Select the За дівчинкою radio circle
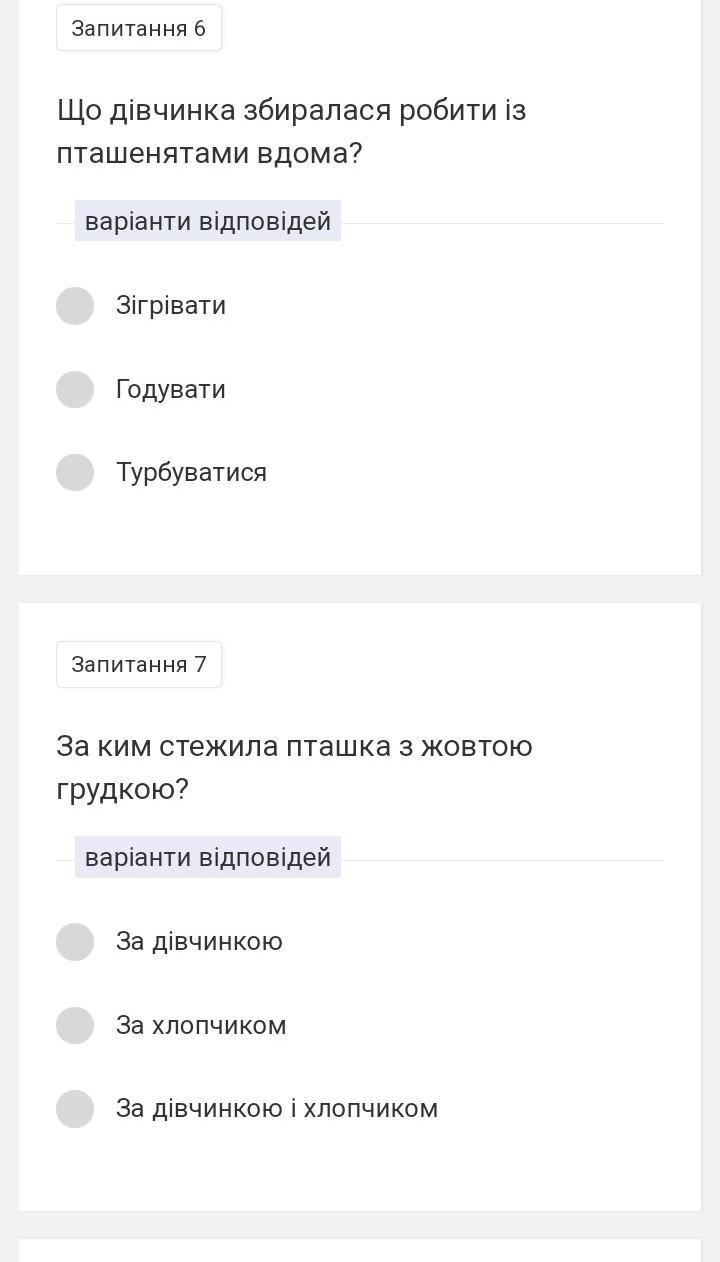 (75, 942)
